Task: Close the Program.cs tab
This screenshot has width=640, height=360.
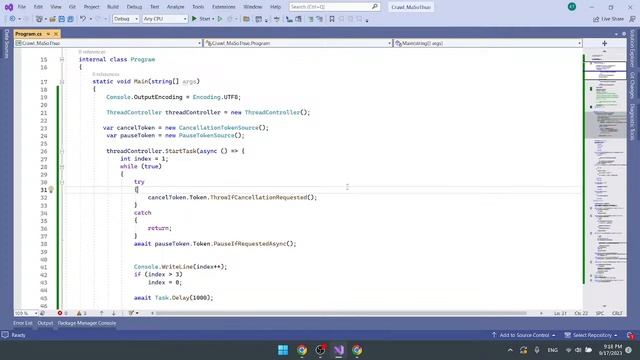Action: pos(56,34)
